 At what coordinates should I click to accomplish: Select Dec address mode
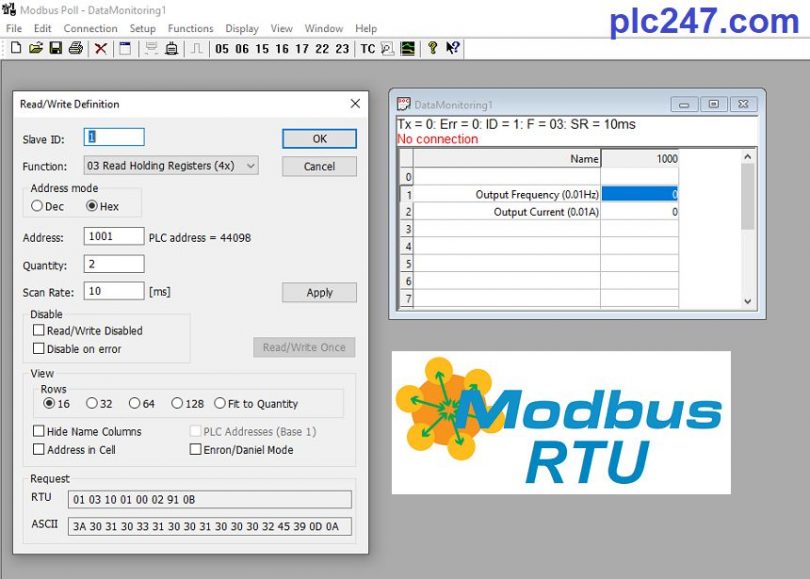click(37, 206)
